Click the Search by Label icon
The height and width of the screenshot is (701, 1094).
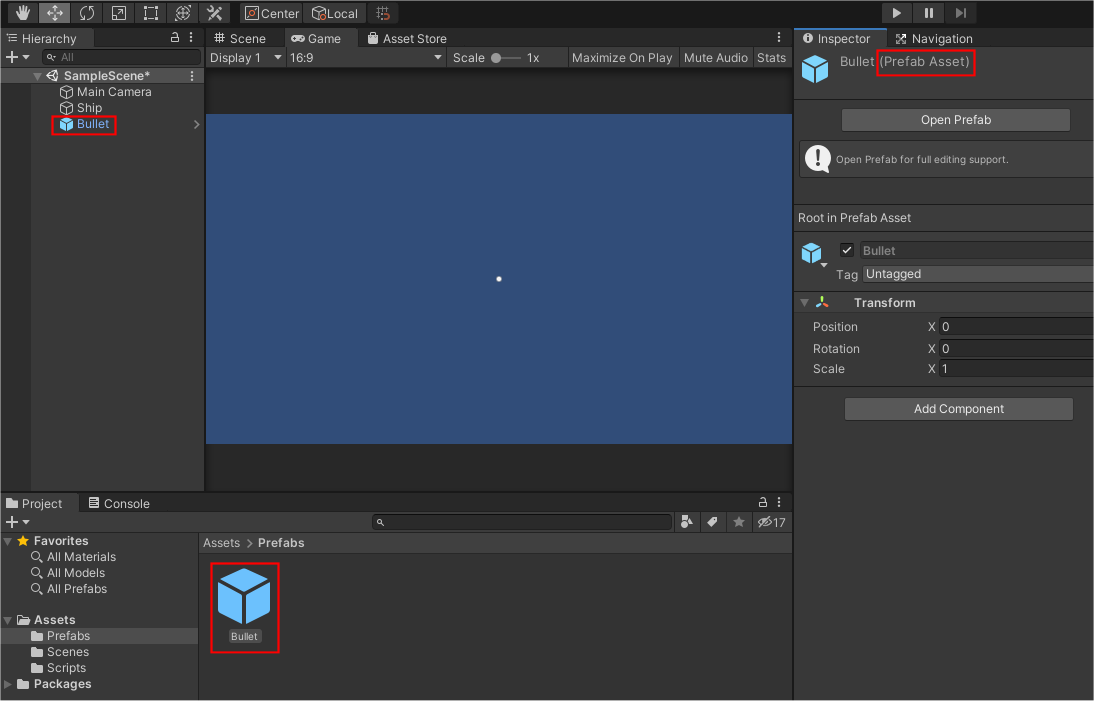[x=712, y=522]
